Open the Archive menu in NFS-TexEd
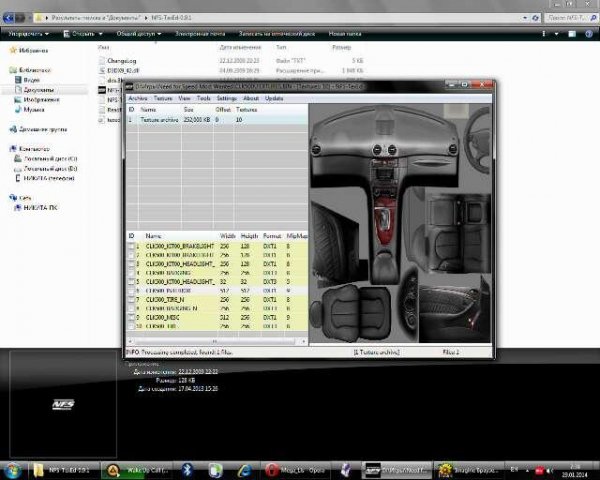 [138, 98]
